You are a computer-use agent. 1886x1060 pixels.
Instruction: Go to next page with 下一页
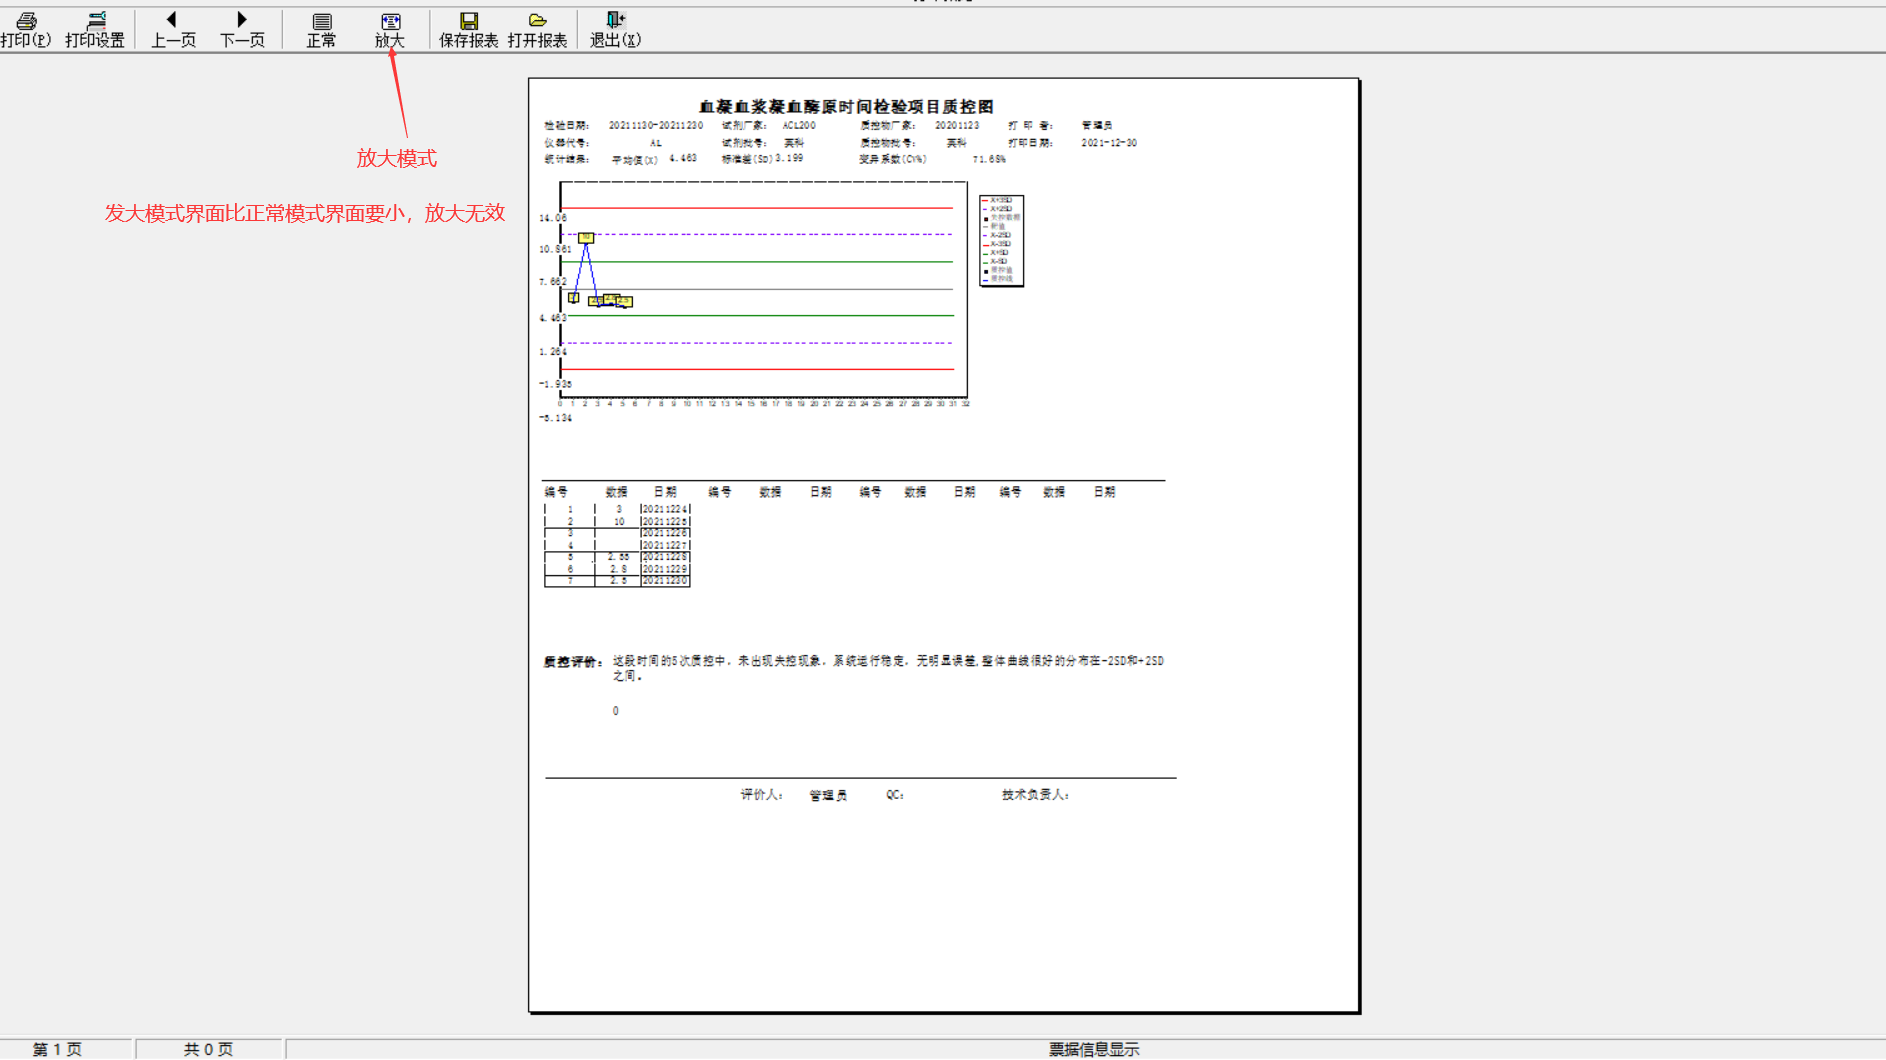242,30
